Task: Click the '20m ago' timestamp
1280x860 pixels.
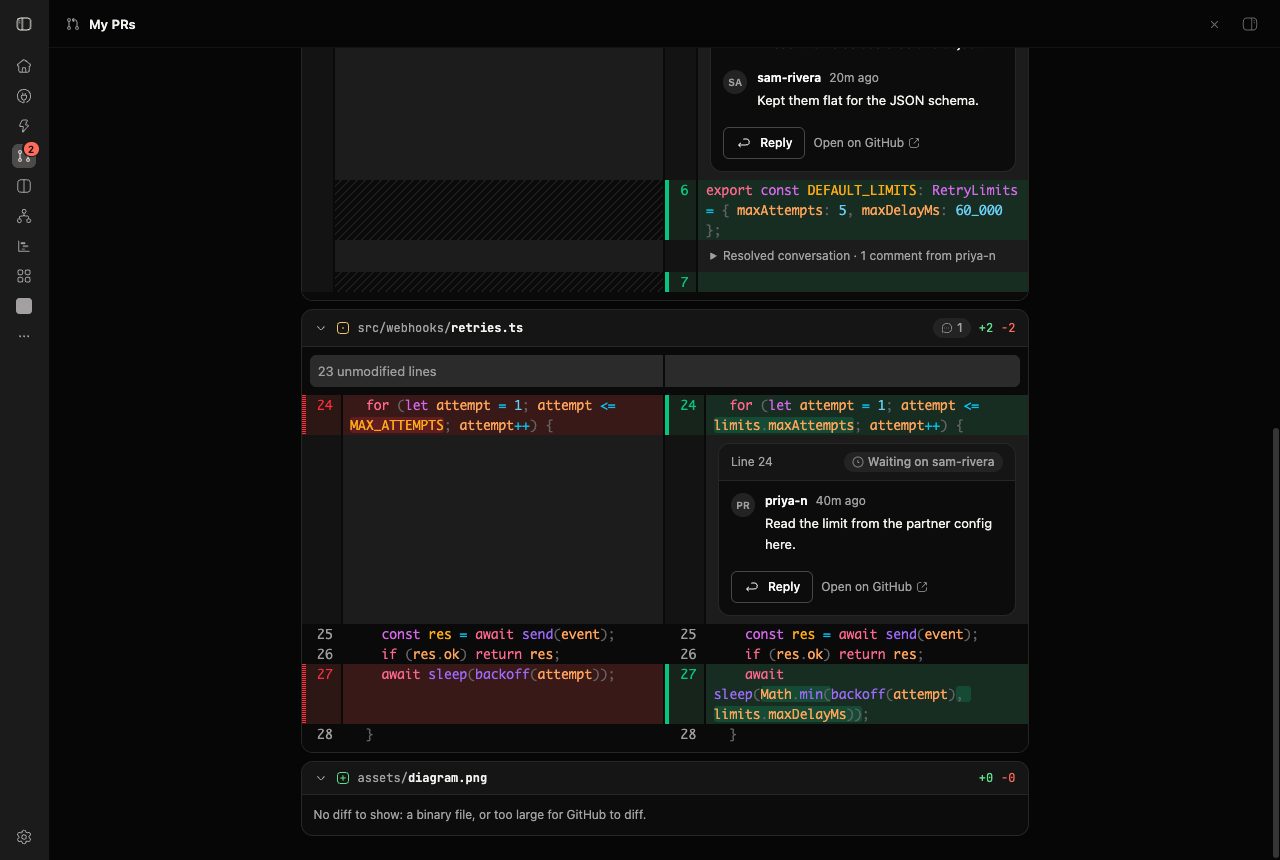Action: click(x=854, y=78)
